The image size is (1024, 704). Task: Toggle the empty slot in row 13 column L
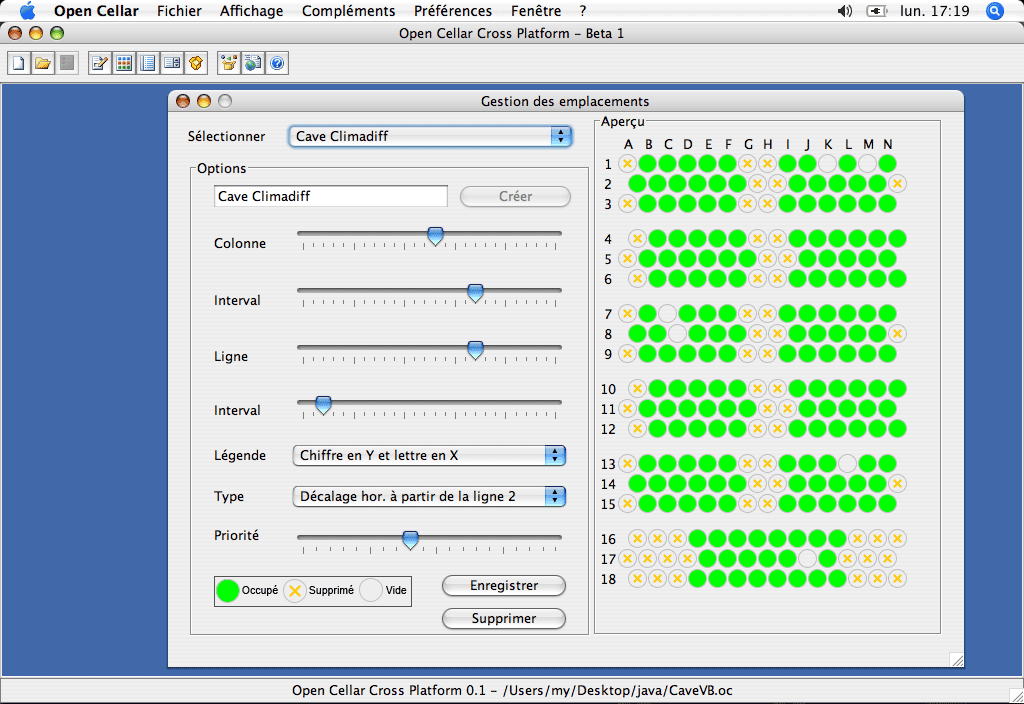(847, 464)
